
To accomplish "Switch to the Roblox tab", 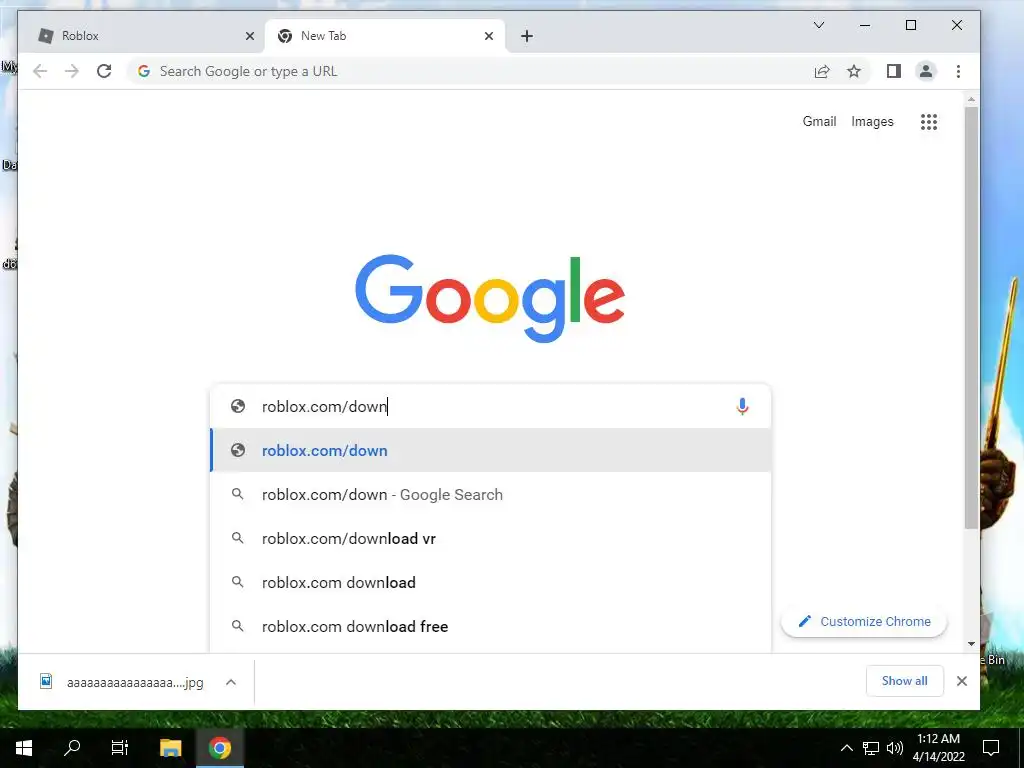I will (141, 36).
